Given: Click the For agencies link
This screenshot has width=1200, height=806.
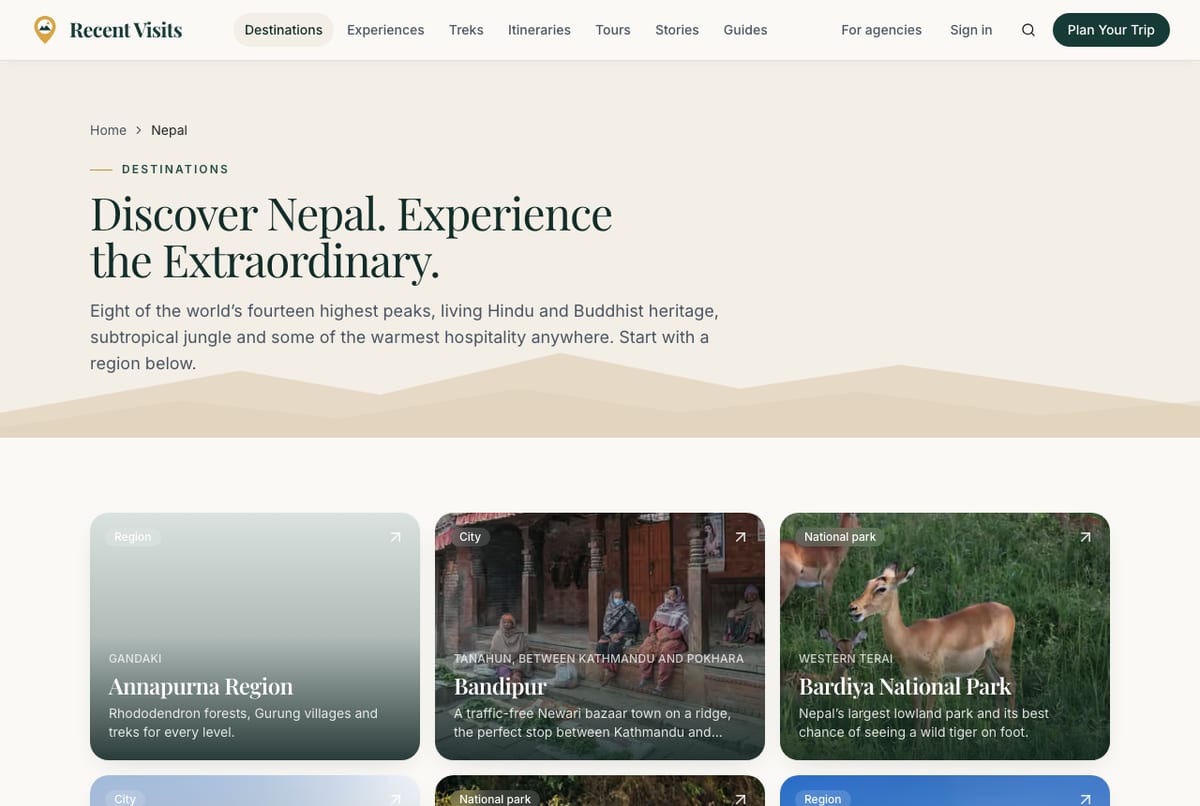Looking at the screenshot, I should pos(881,30).
